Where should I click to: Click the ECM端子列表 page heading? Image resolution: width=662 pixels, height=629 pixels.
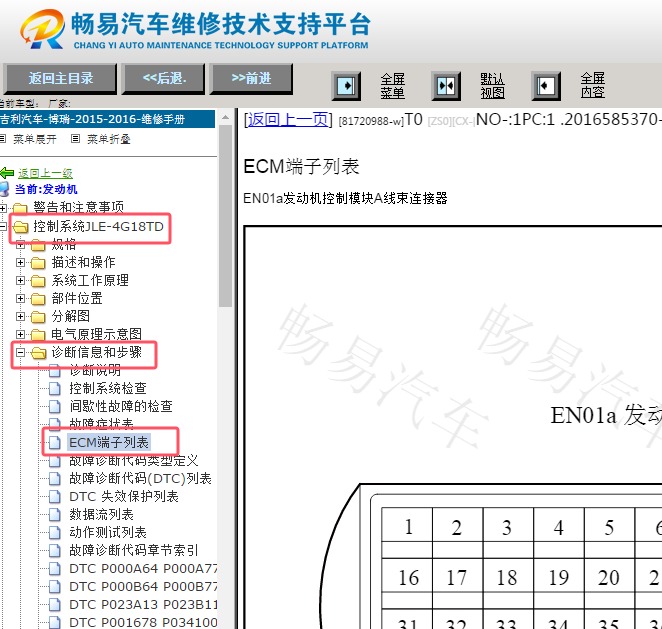coord(301,166)
